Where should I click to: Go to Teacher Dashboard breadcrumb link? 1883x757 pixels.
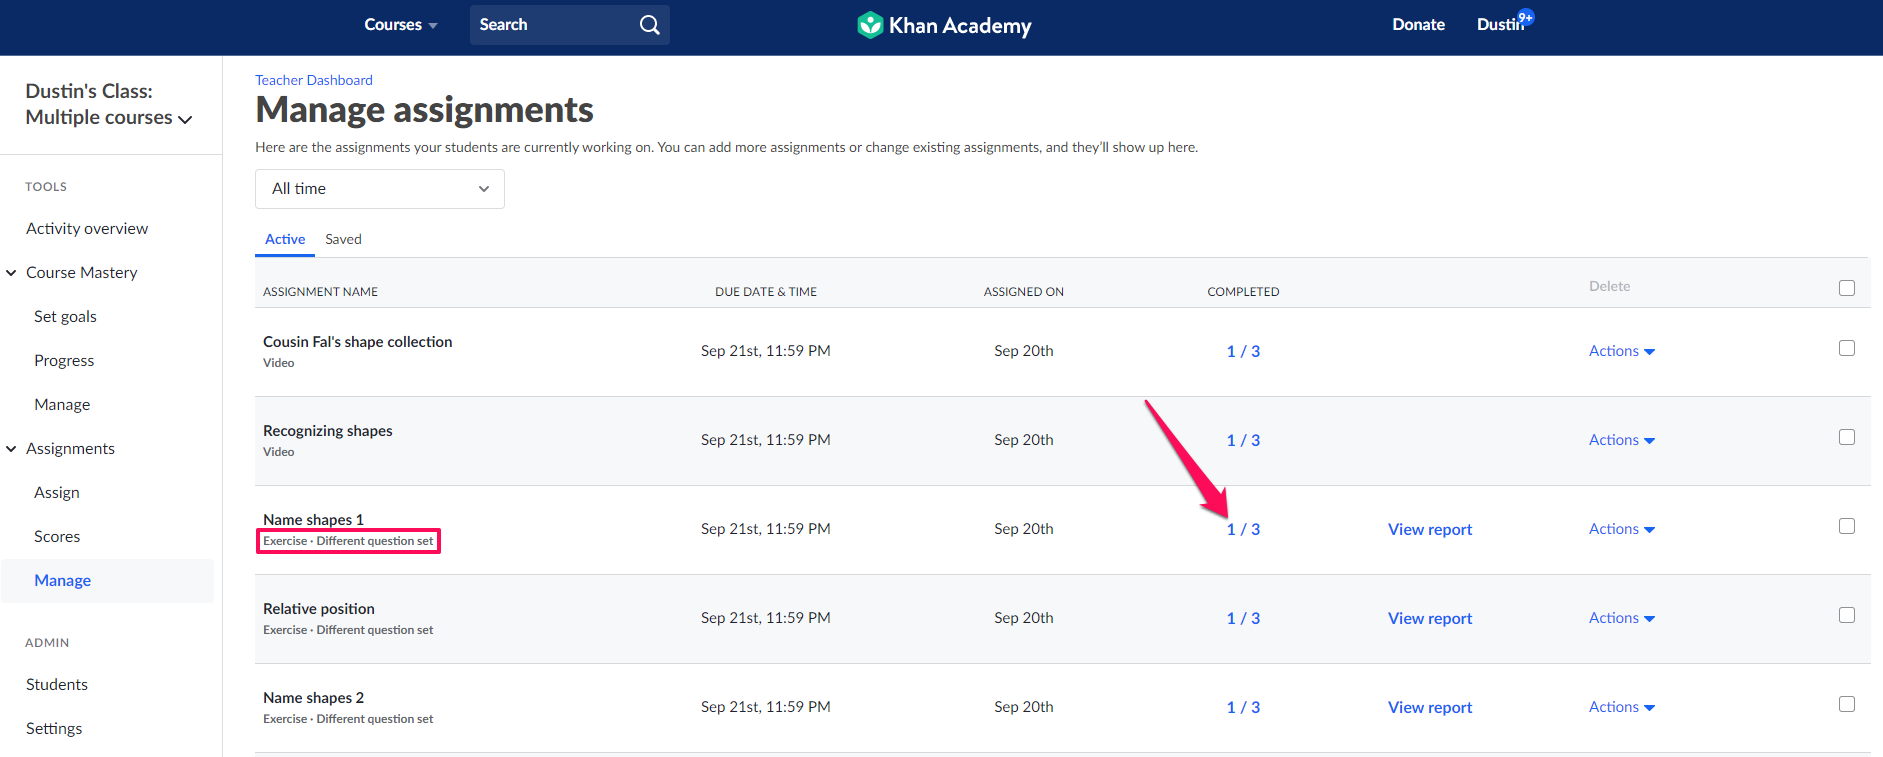click(314, 80)
